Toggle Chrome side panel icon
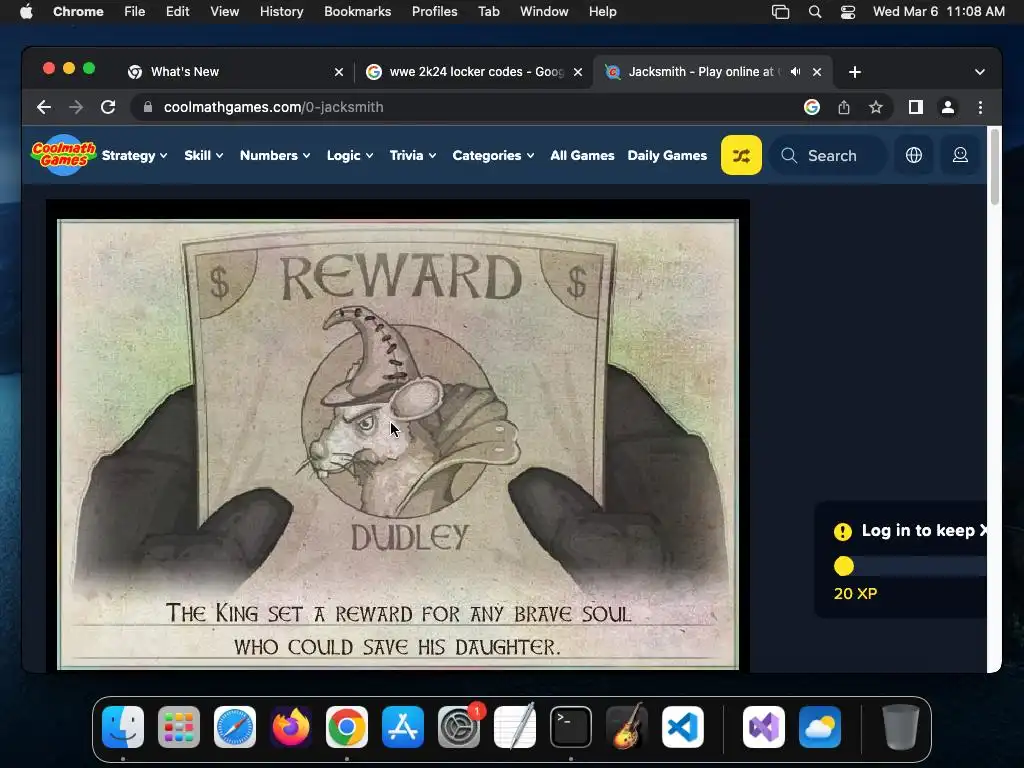This screenshot has width=1024, height=768. [916, 107]
